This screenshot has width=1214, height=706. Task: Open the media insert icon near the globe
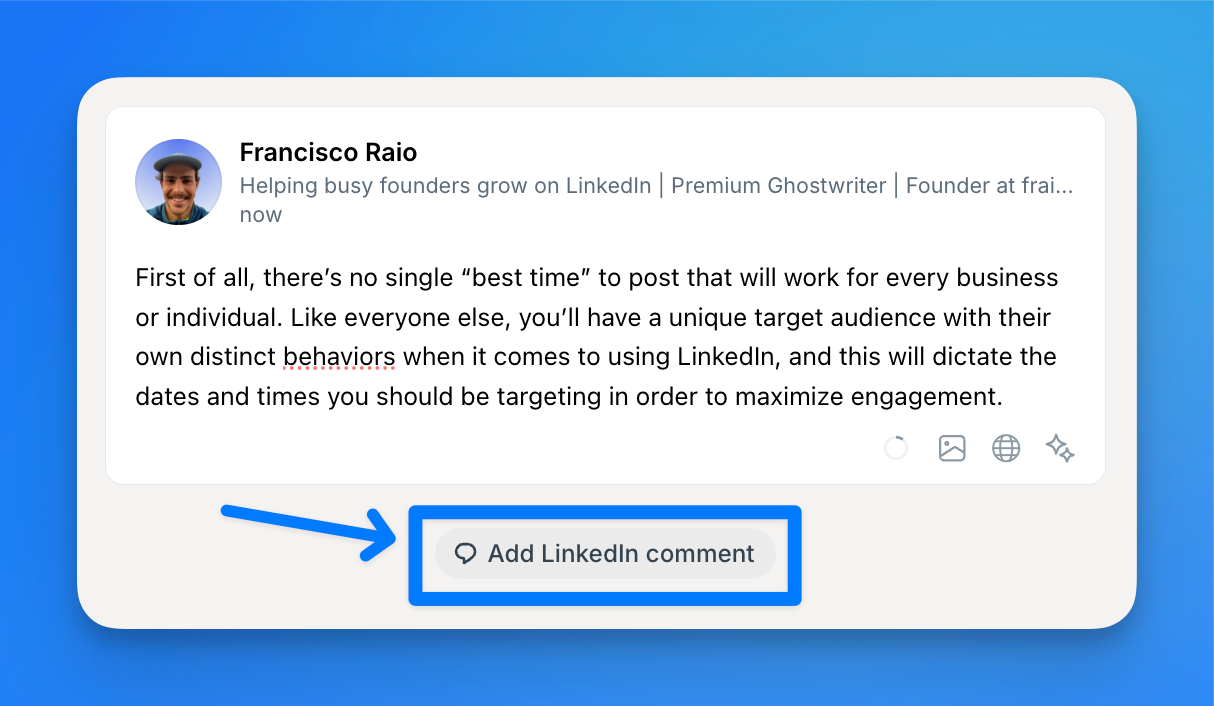pos(951,448)
